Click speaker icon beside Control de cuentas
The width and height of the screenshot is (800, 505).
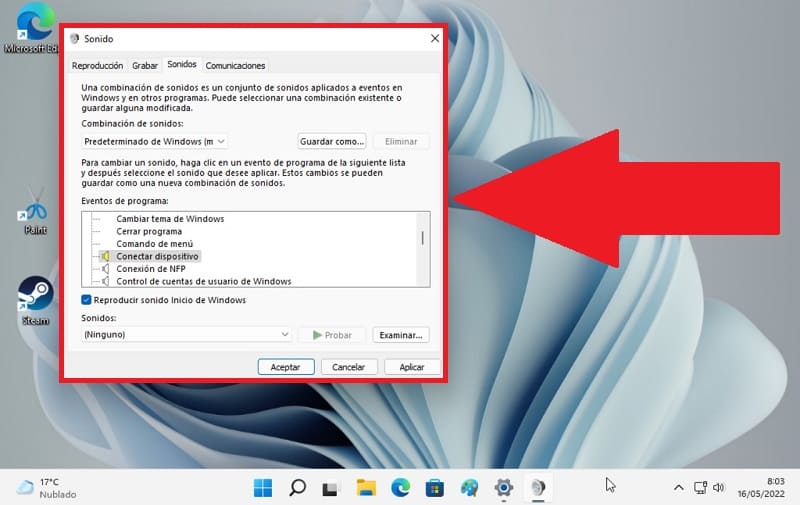(105, 281)
